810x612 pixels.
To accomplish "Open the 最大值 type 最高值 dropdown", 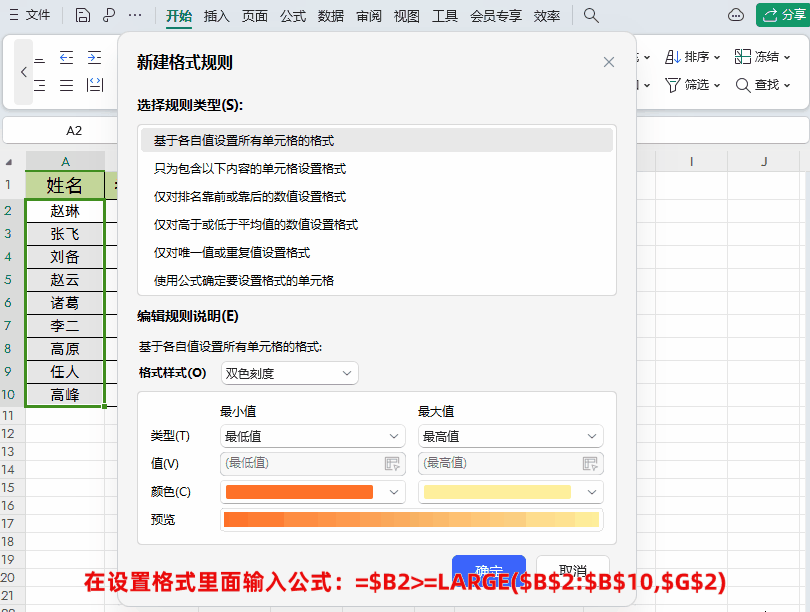I will click(x=510, y=436).
